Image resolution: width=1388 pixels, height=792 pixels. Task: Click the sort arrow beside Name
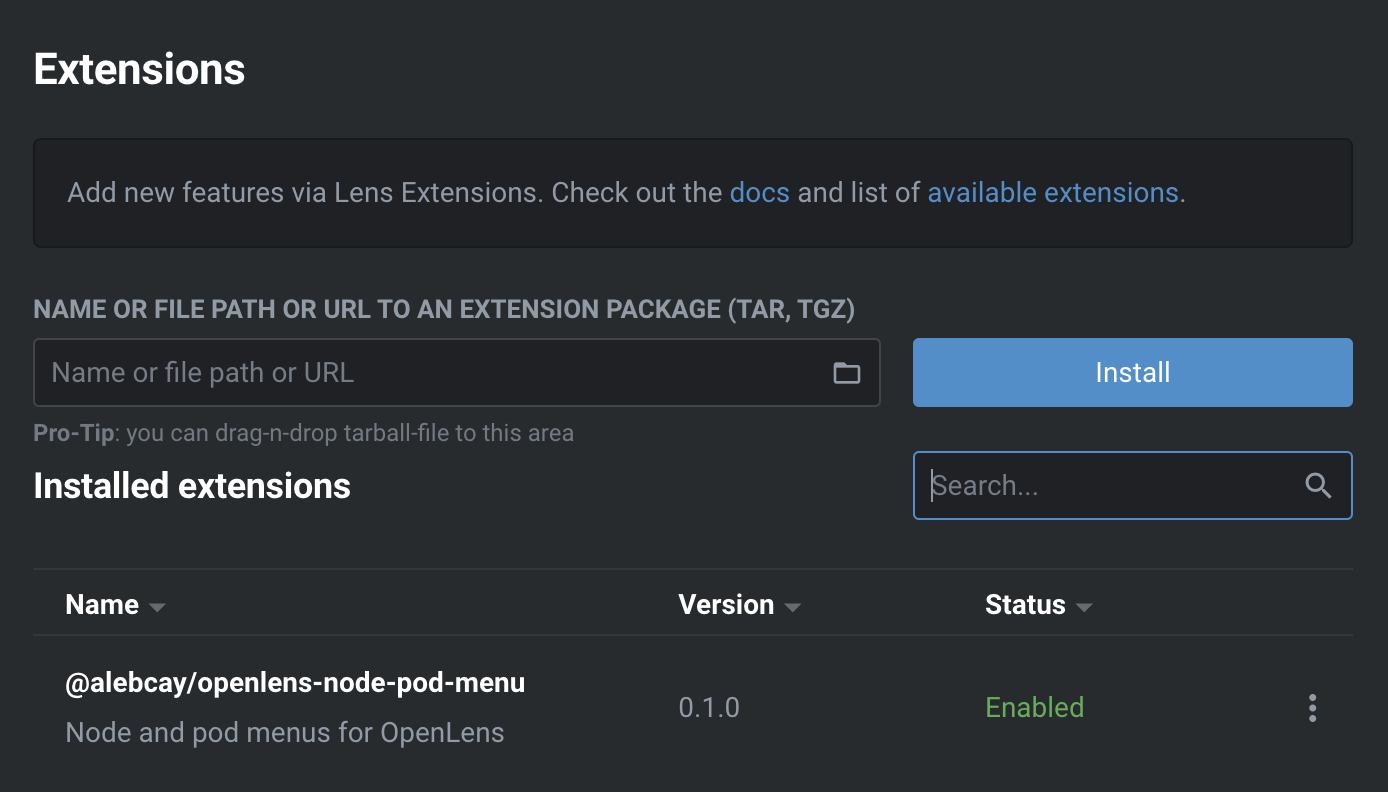(156, 607)
